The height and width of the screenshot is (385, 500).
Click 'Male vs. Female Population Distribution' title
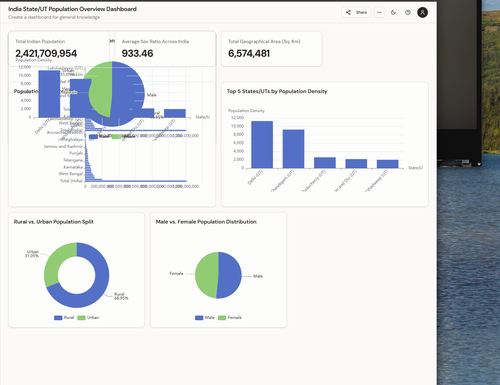coord(206,222)
